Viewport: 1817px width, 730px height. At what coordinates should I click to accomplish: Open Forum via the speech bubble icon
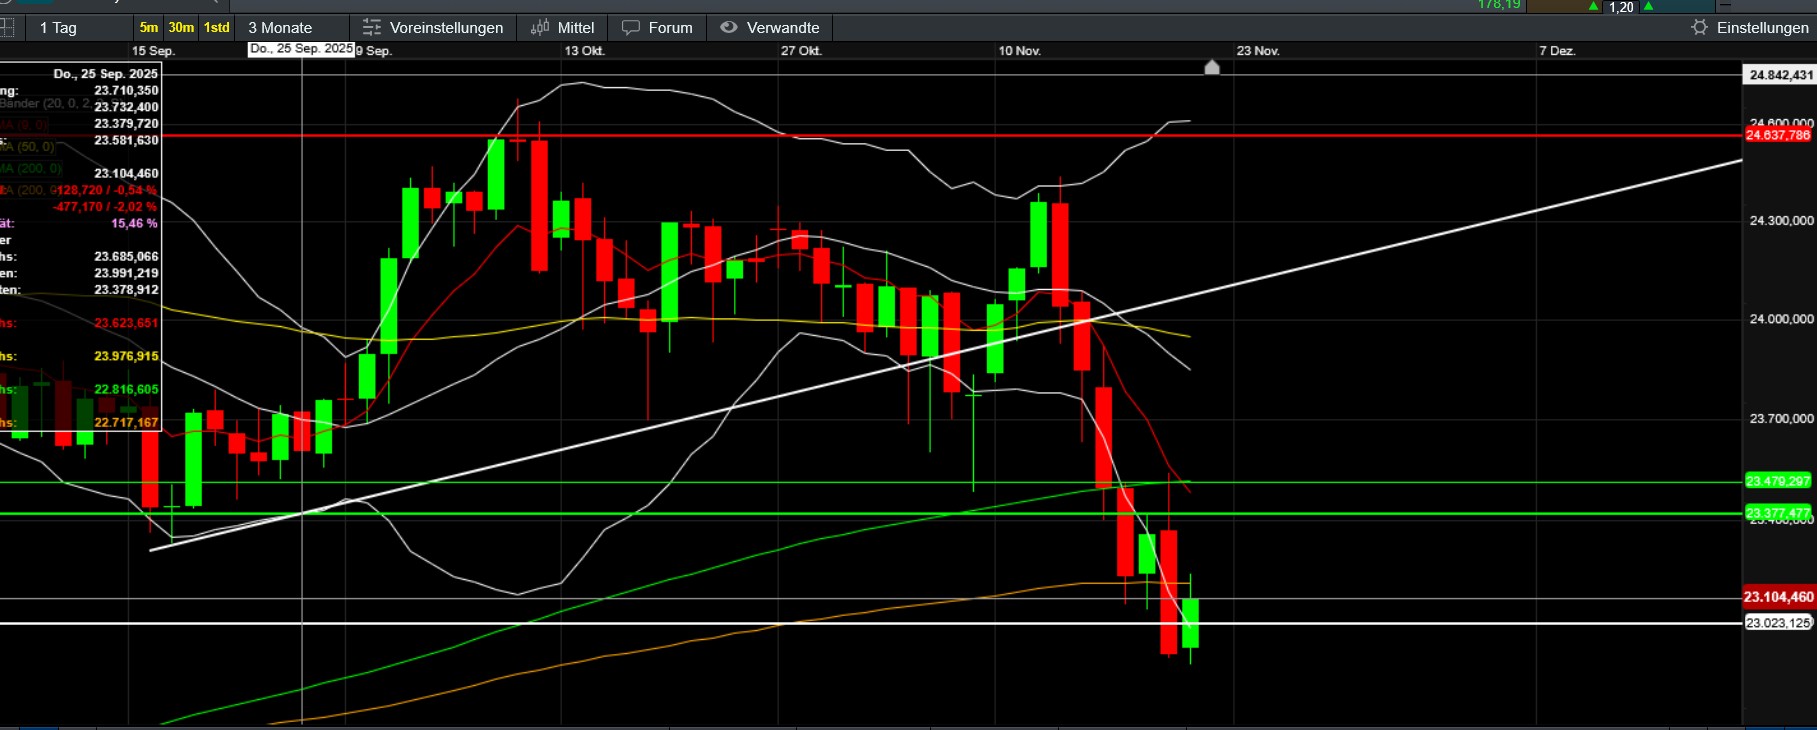click(631, 28)
